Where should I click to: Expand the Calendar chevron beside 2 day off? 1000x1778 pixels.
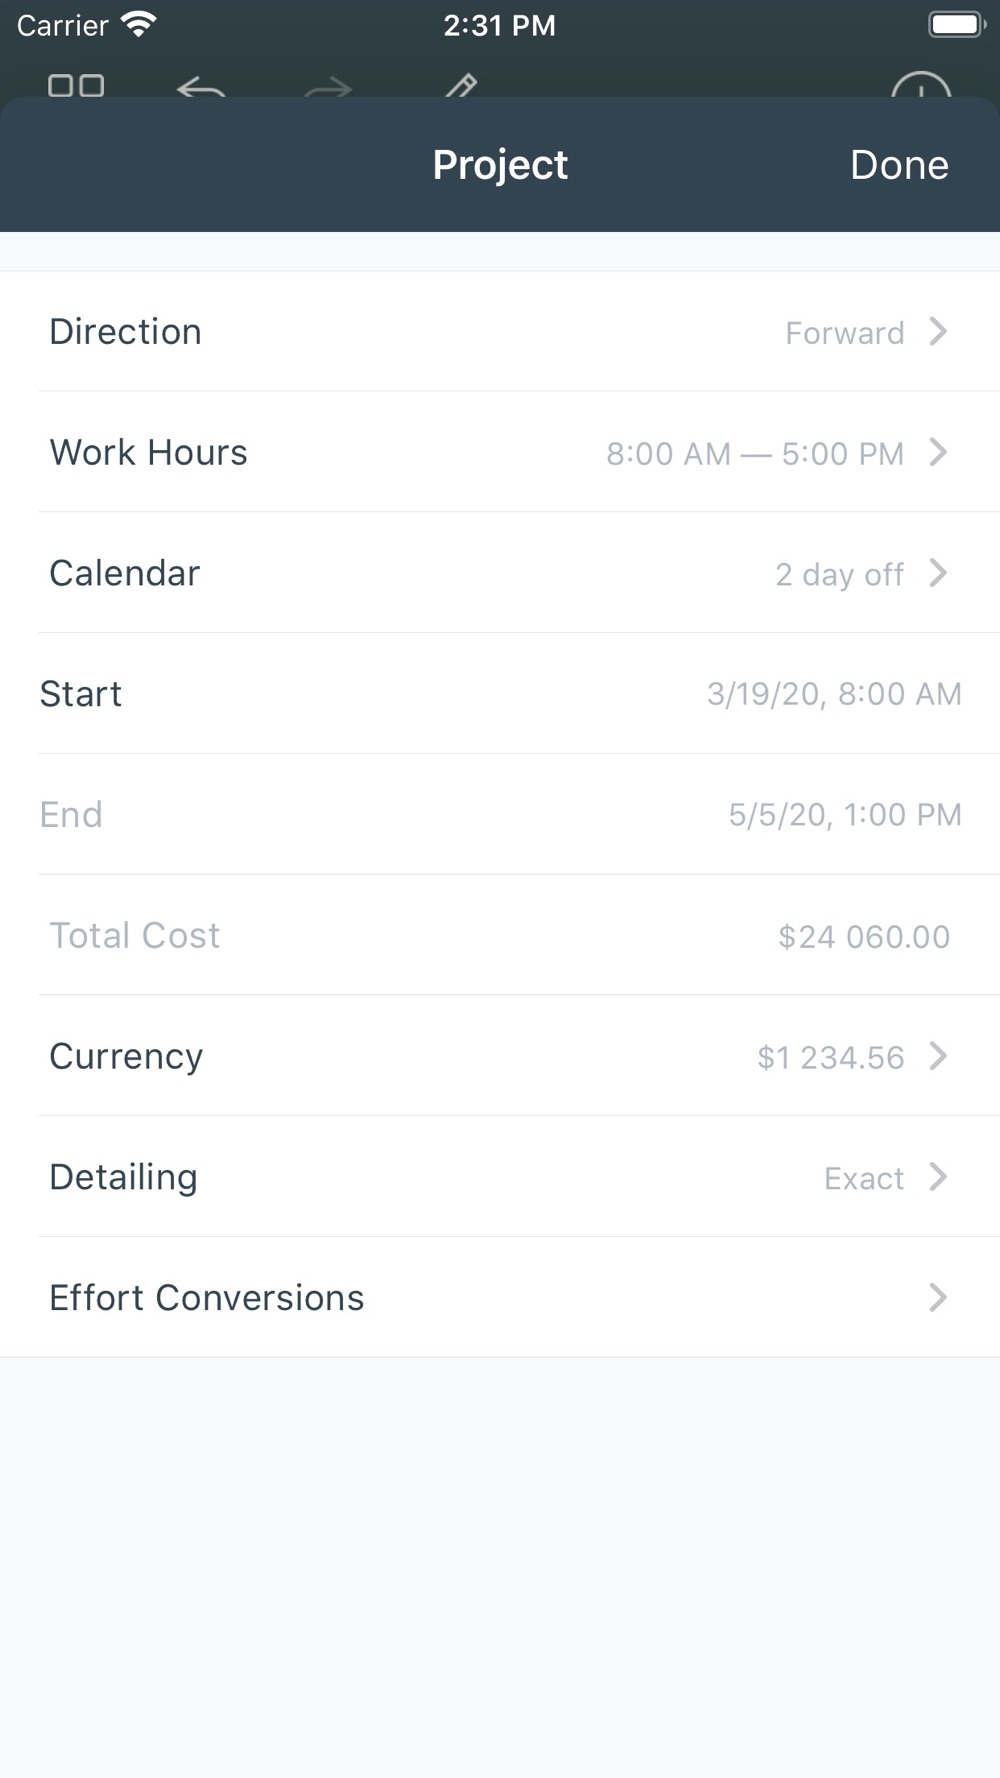[937, 573]
